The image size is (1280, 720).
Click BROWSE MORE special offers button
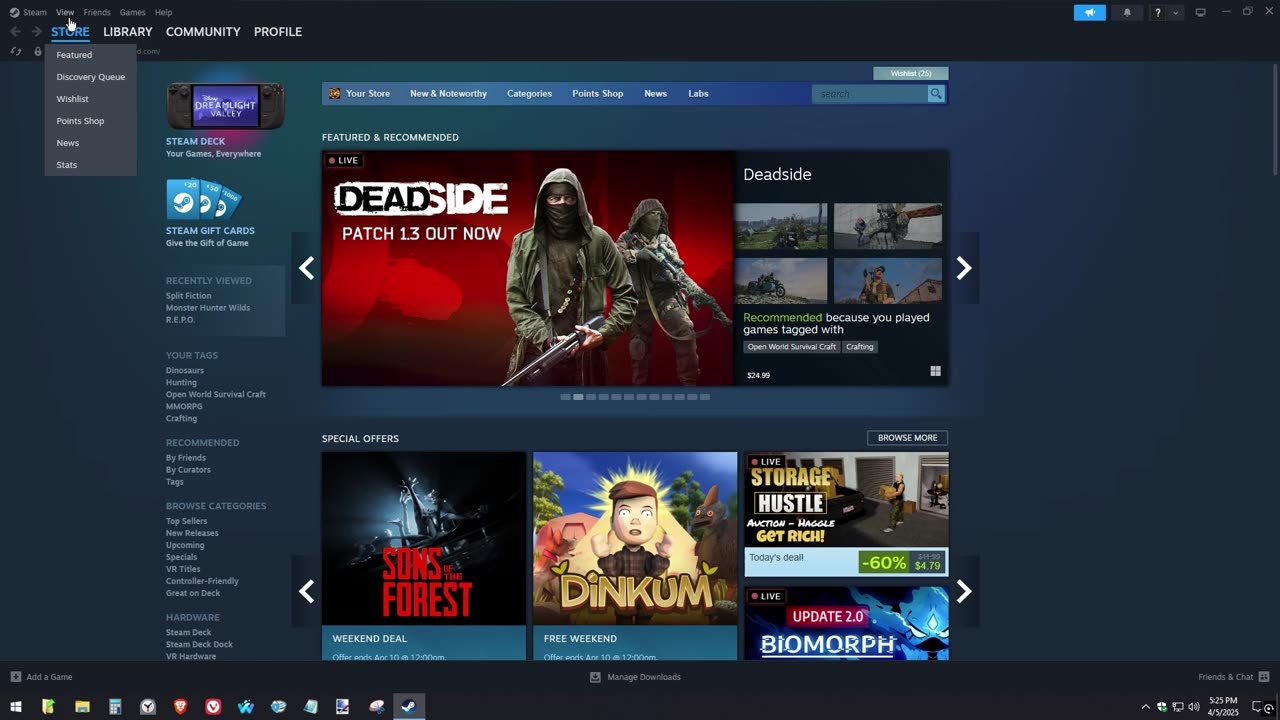point(907,438)
